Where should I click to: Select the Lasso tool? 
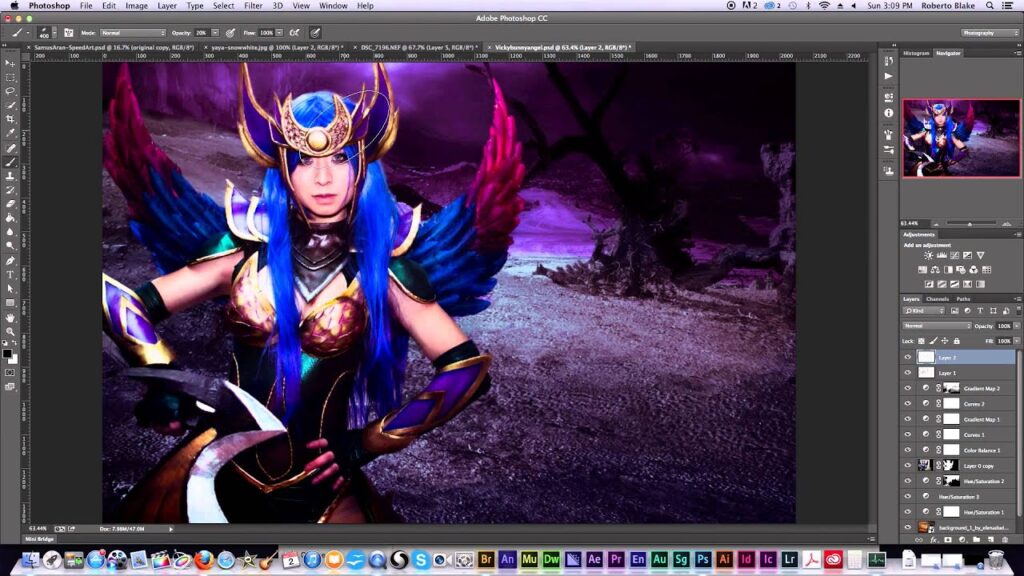(10, 91)
